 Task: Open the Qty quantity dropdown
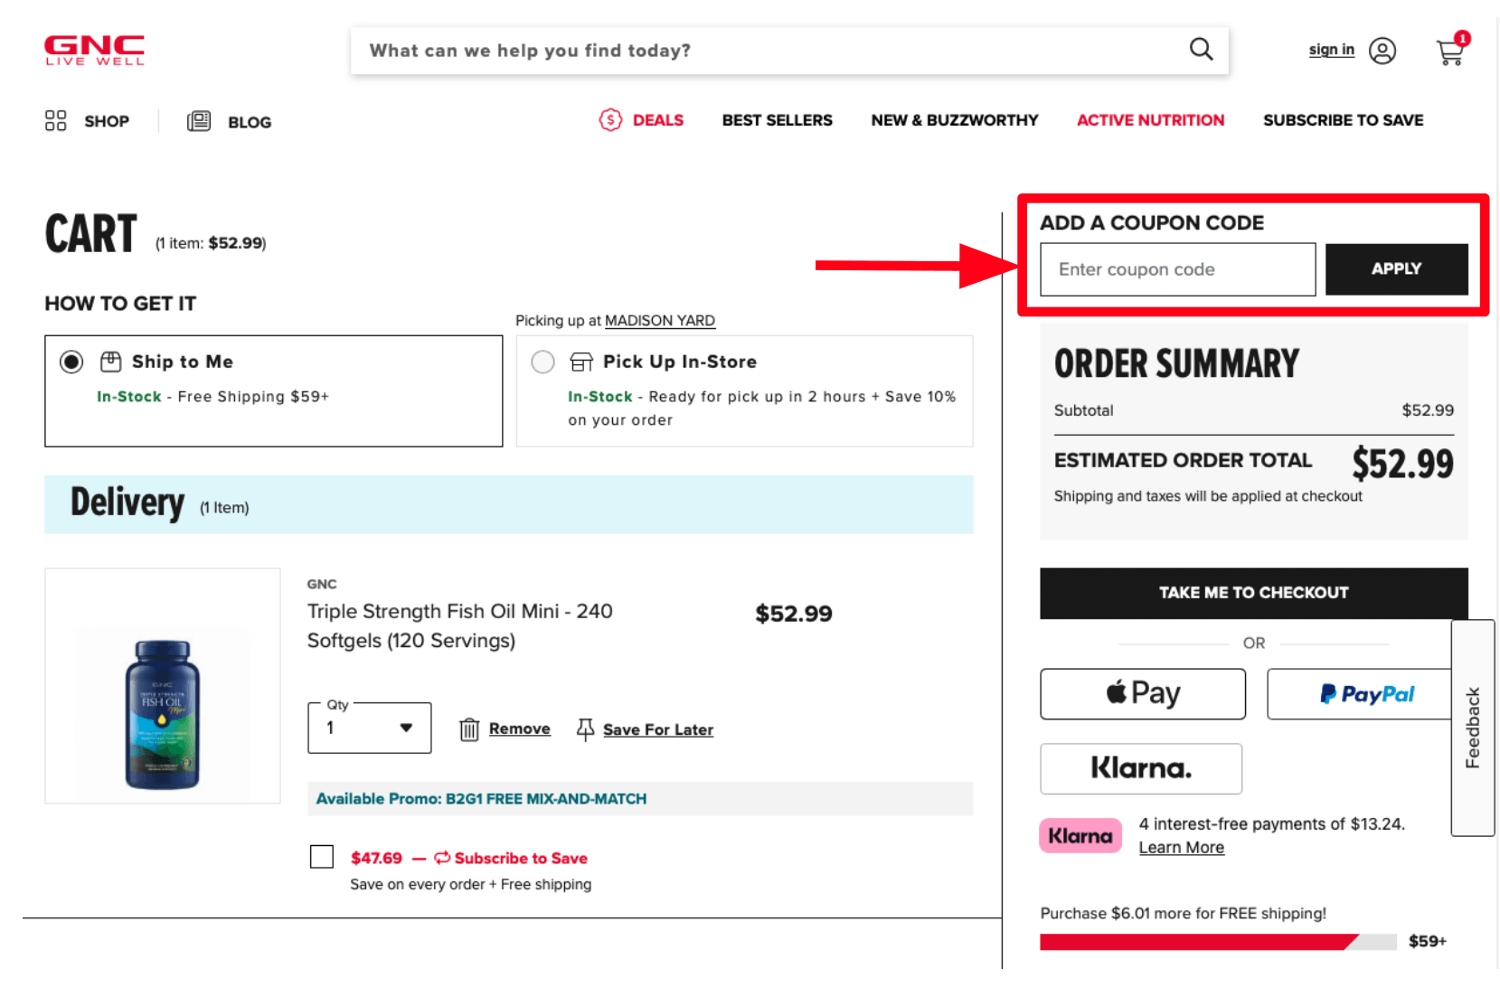[x=369, y=728]
